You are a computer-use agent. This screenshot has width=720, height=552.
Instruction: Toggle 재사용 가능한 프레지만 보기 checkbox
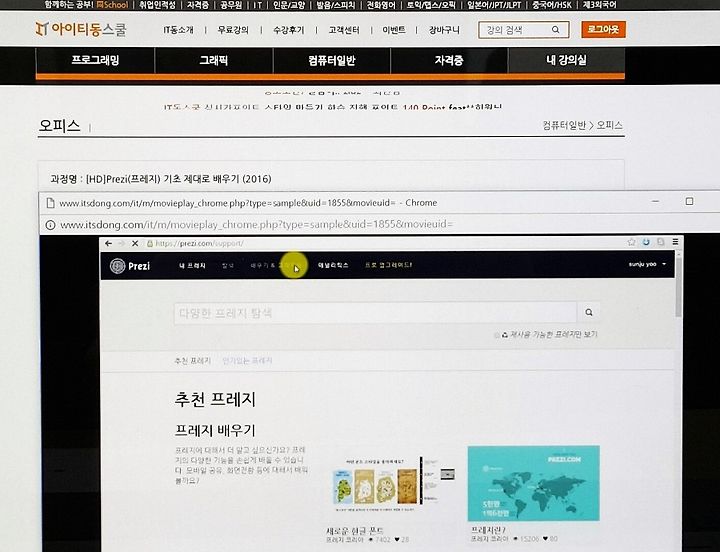496,335
